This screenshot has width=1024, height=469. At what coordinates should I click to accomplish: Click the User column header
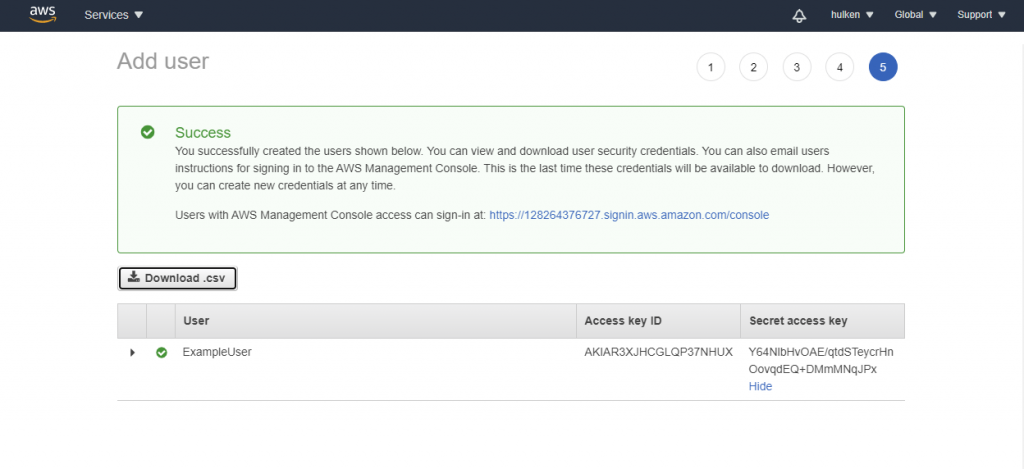point(196,321)
